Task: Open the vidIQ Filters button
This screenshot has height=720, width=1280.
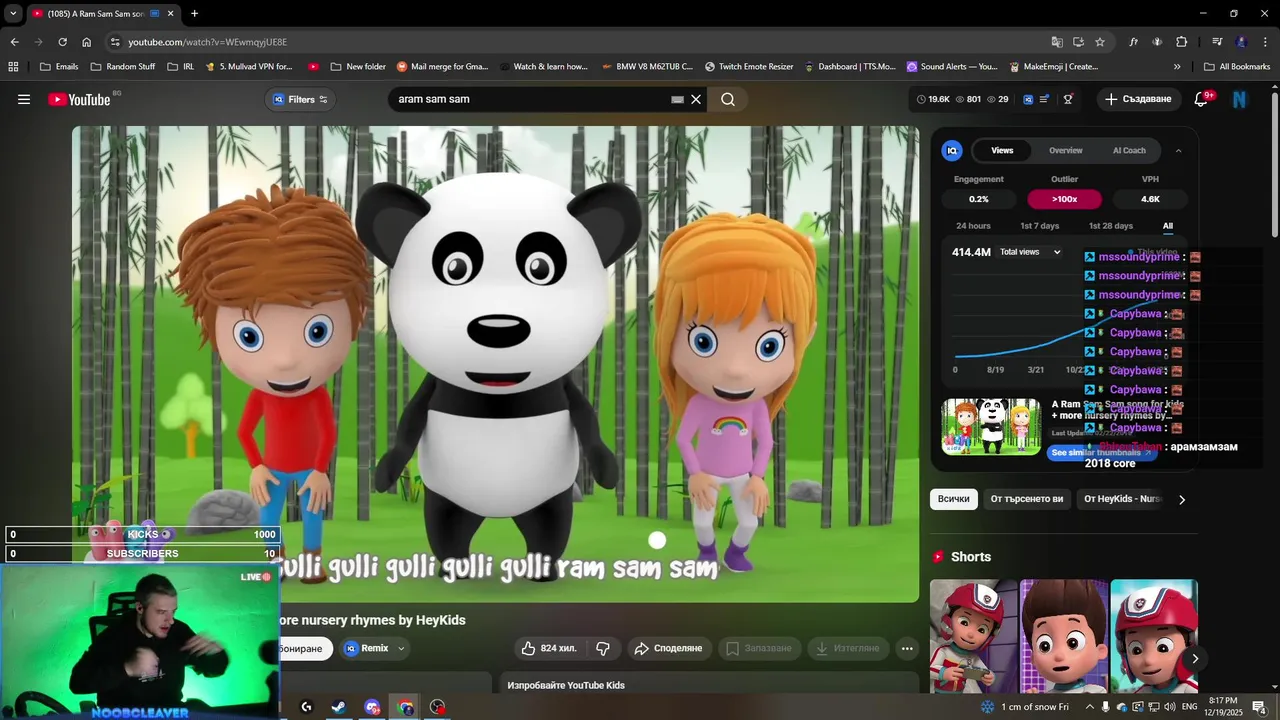Action: point(300,99)
